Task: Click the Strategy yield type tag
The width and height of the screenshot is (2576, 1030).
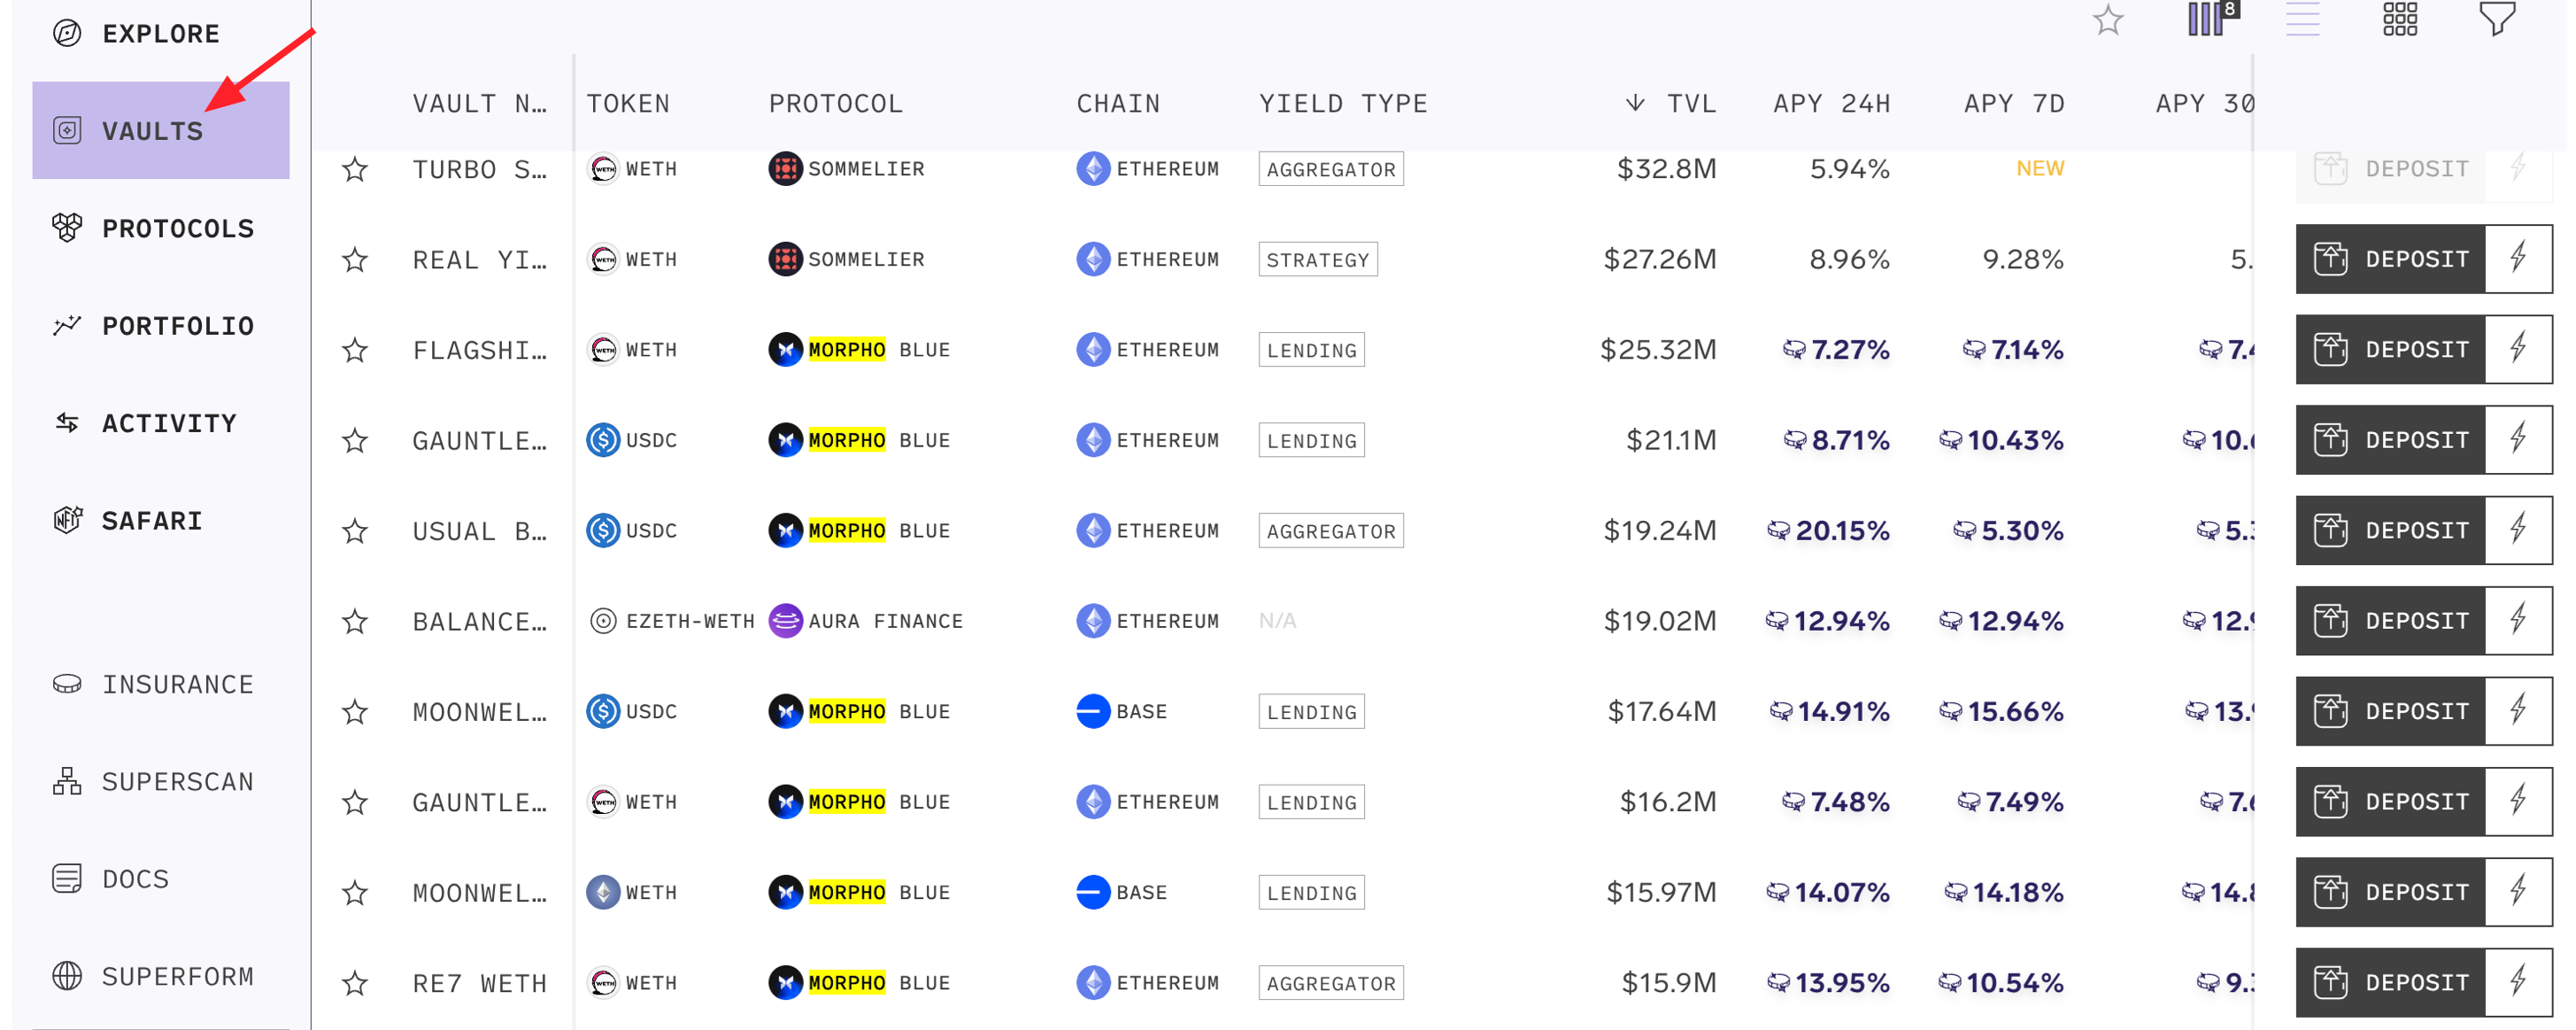Action: coord(1318,260)
